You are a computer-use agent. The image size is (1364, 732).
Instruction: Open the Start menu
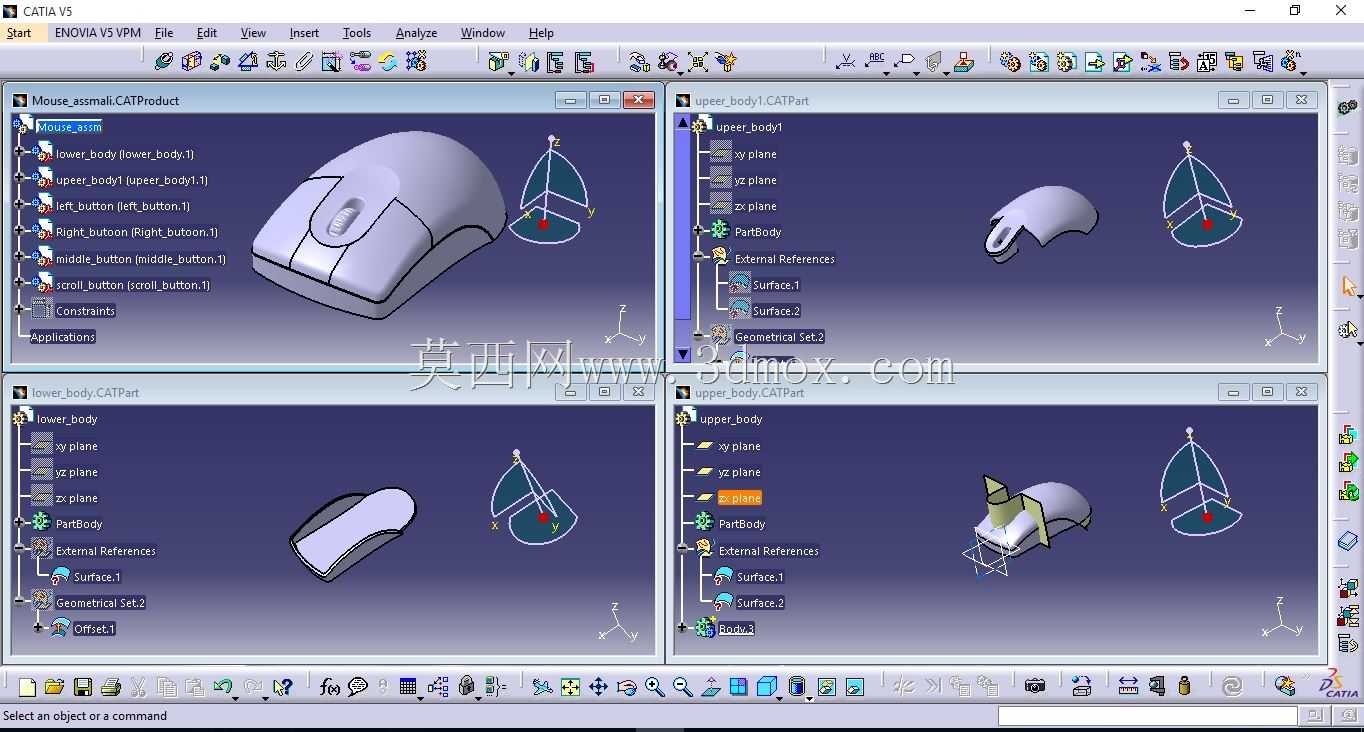(x=19, y=33)
